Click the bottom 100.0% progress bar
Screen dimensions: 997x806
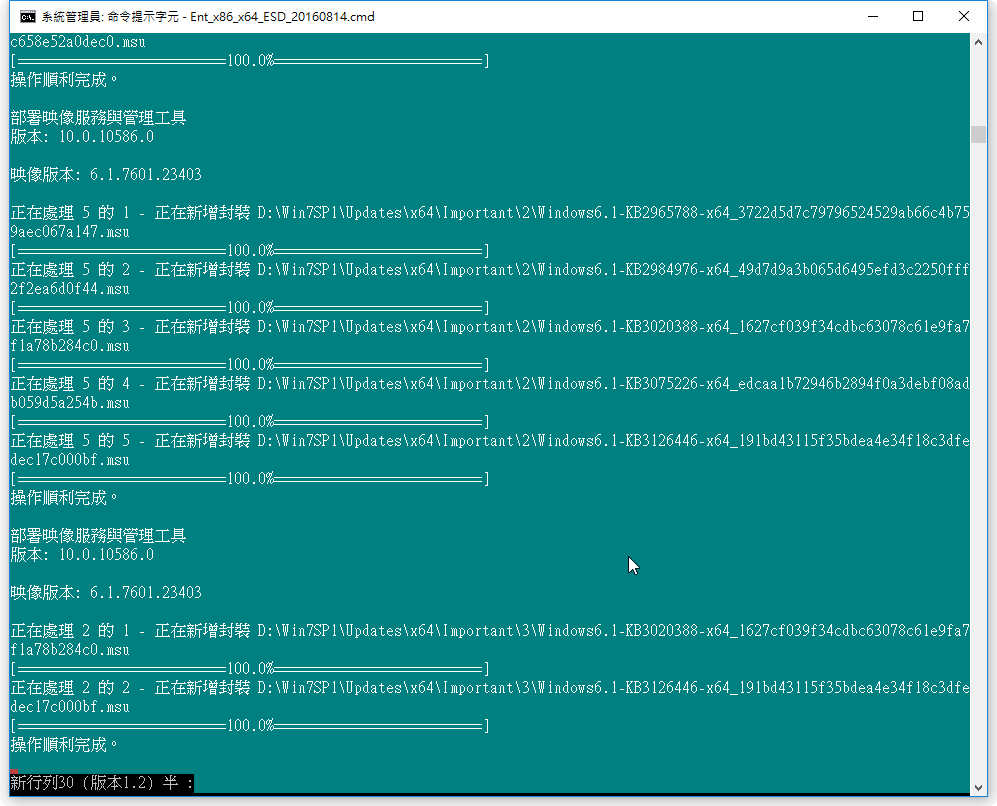(x=251, y=726)
